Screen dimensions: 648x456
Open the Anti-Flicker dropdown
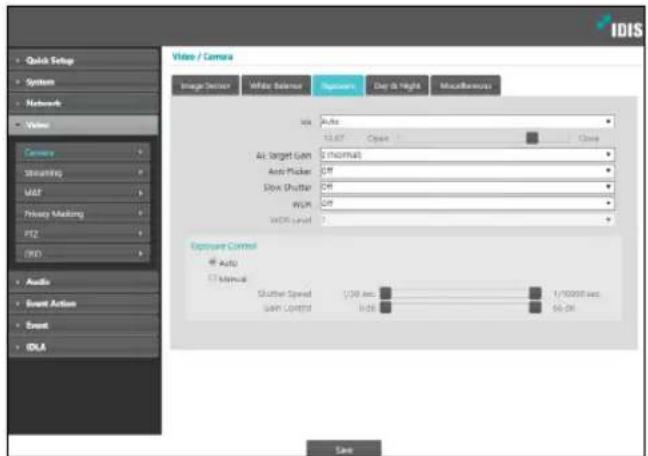[x=467, y=171]
